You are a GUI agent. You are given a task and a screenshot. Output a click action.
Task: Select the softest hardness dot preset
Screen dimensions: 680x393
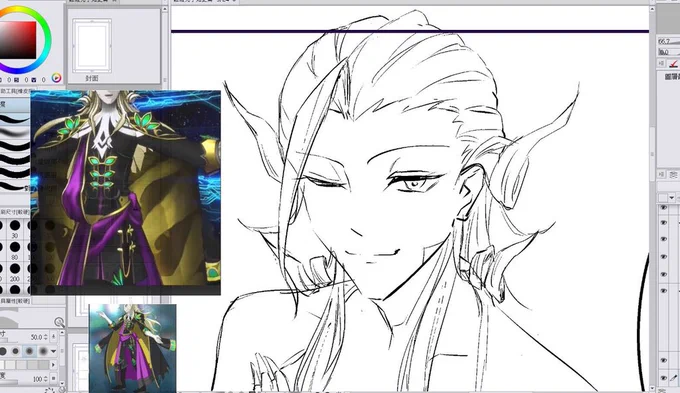point(42,351)
